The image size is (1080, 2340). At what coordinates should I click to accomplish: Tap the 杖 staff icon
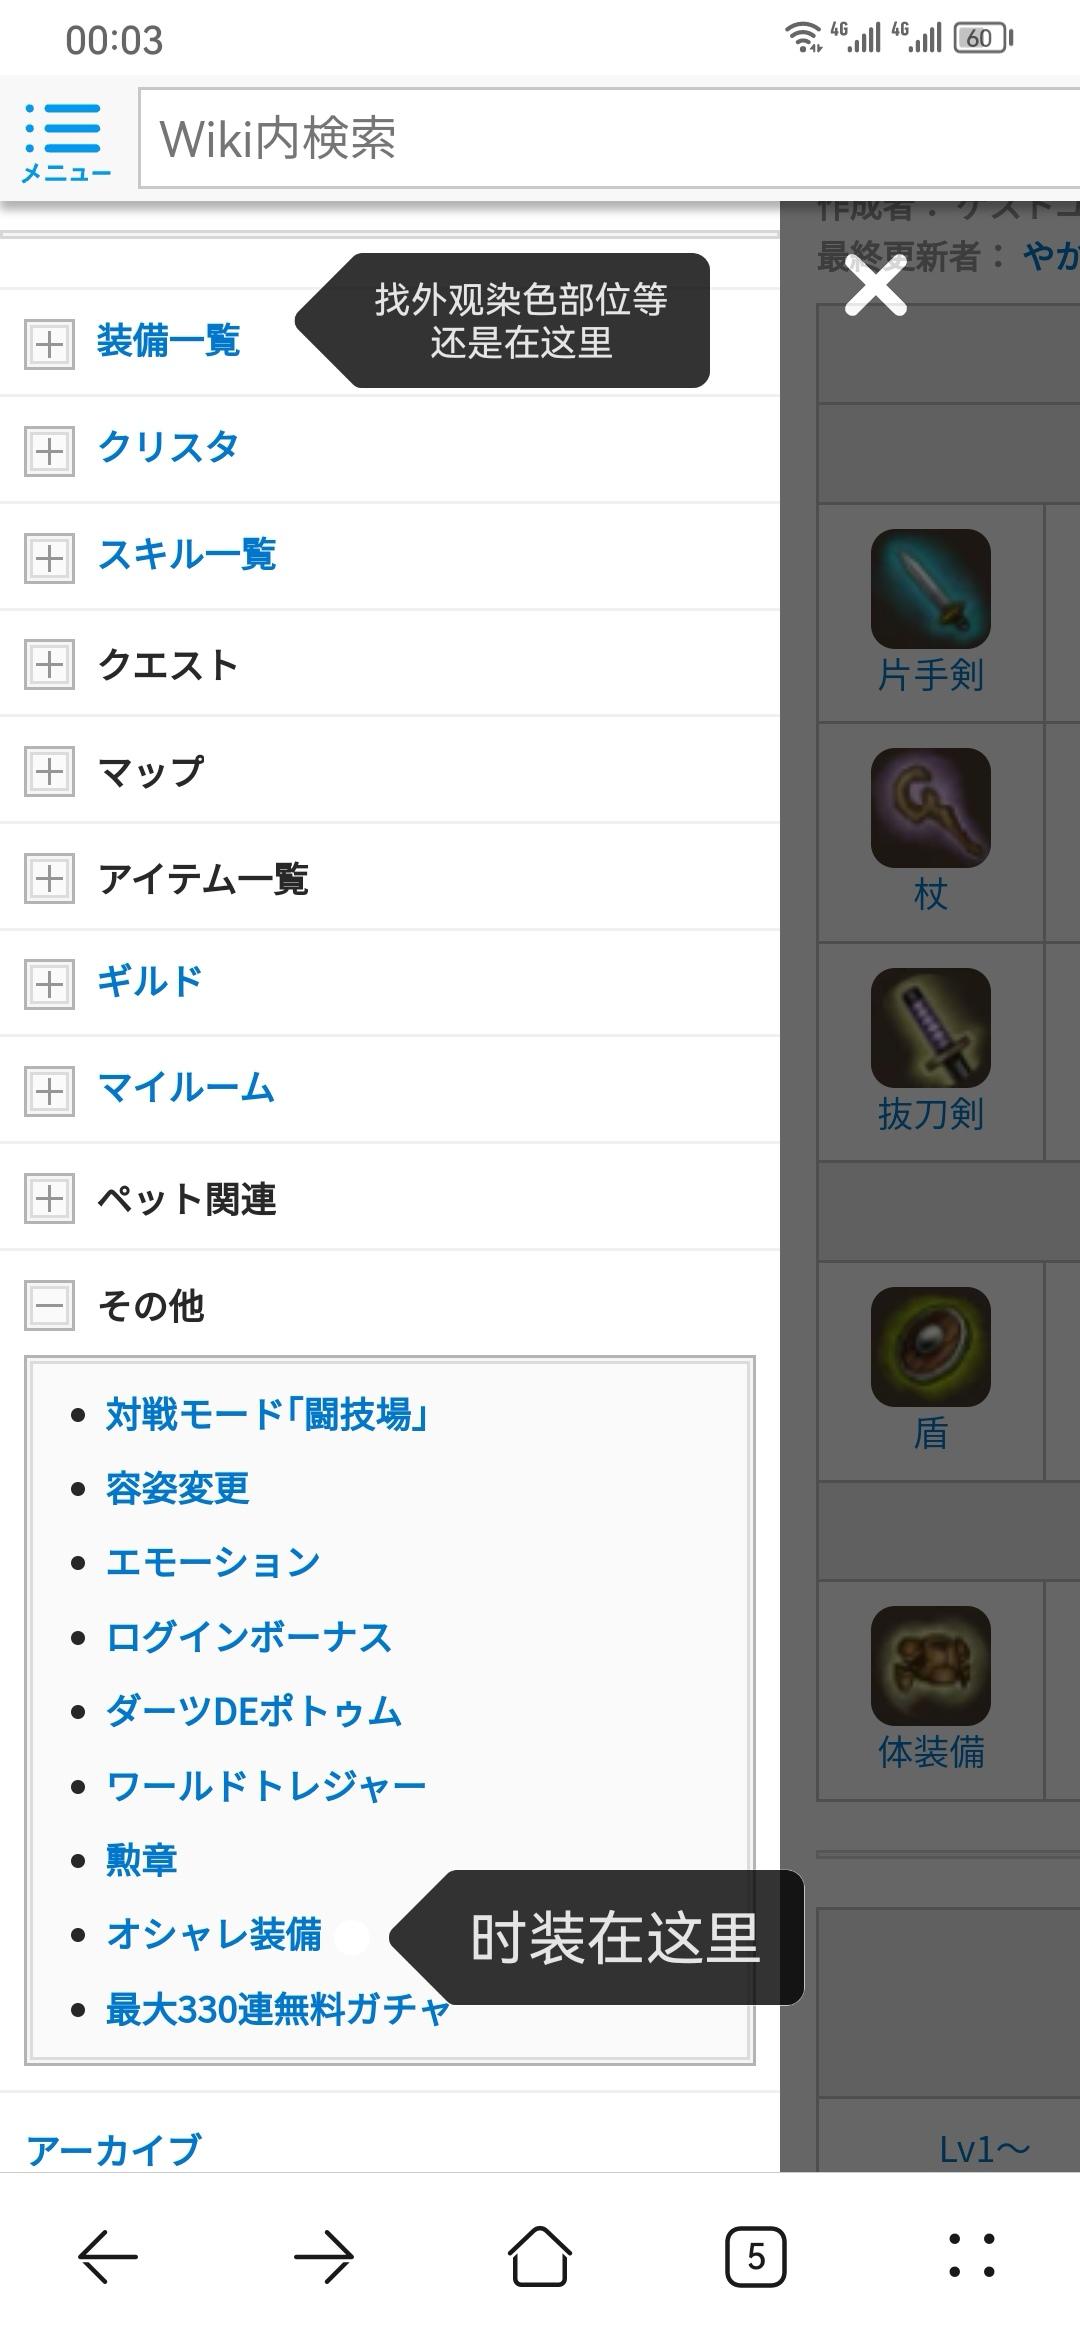click(x=930, y=808)
